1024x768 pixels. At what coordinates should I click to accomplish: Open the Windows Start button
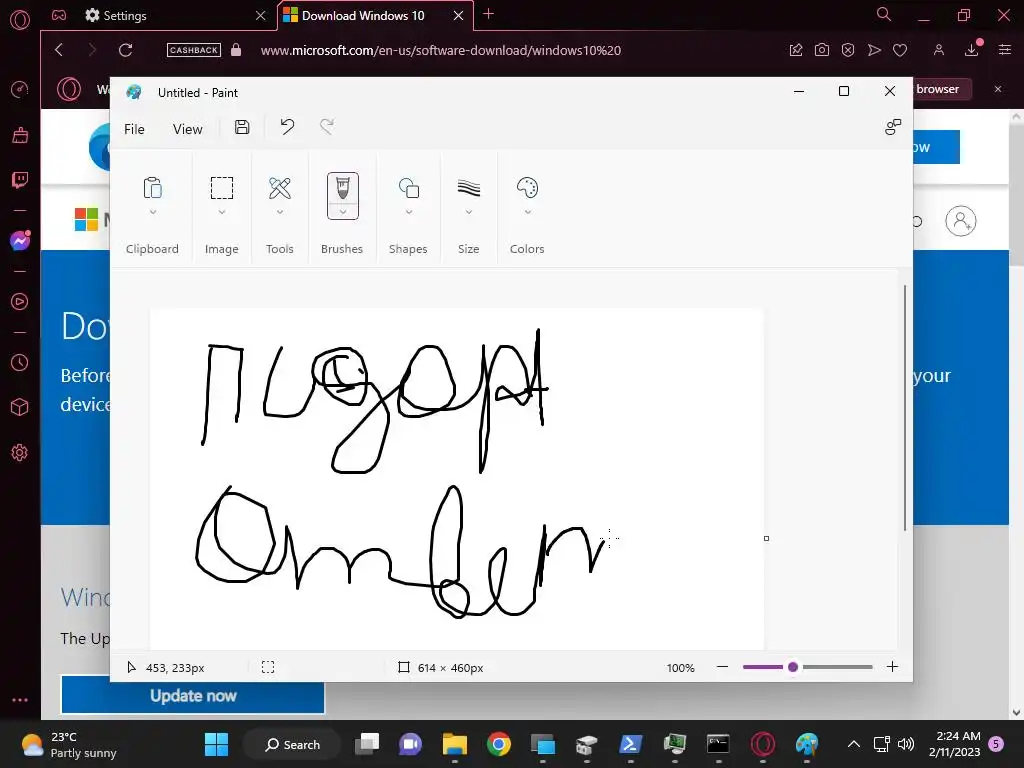[216, 744]
